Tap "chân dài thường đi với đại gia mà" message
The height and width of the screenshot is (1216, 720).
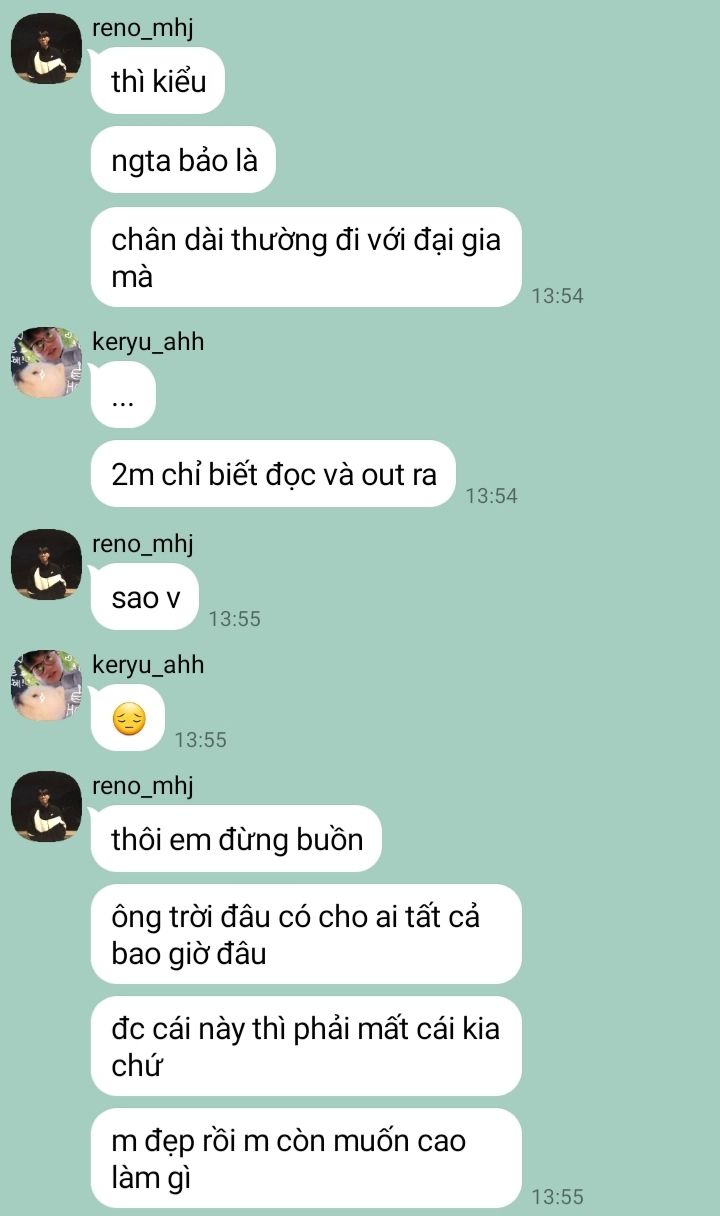pos(306,257)
